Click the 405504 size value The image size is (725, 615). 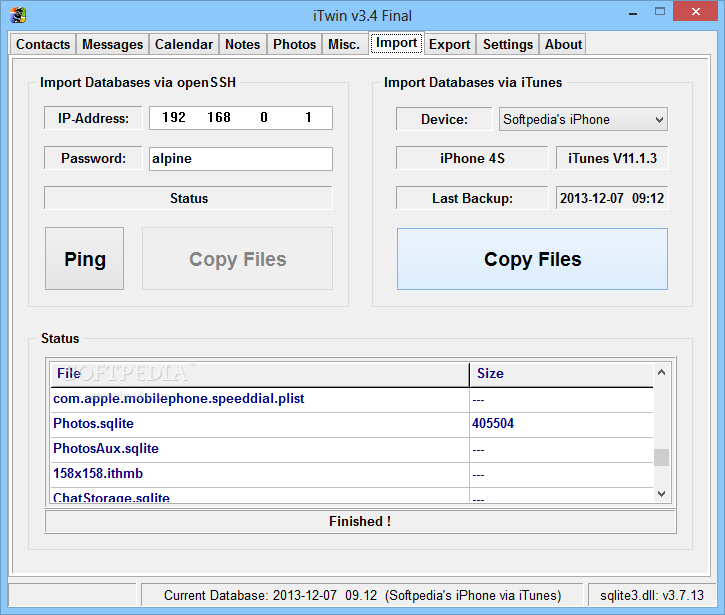click(x=493, y=424)
